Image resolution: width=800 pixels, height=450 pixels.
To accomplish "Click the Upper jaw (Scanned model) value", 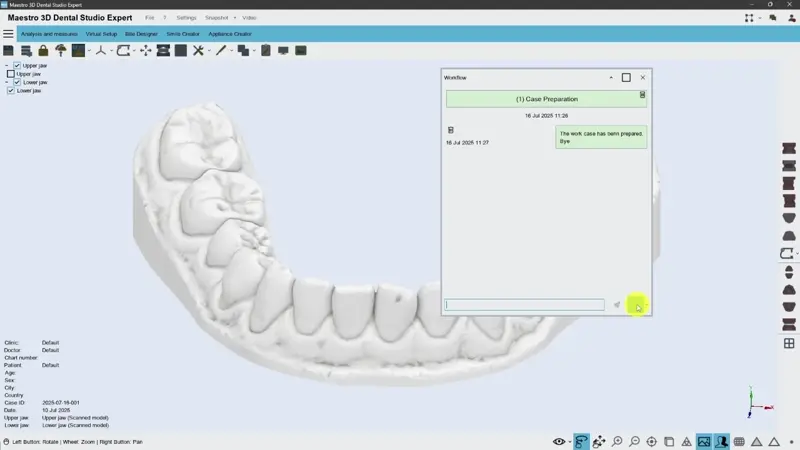I will (x=75, y=418).
